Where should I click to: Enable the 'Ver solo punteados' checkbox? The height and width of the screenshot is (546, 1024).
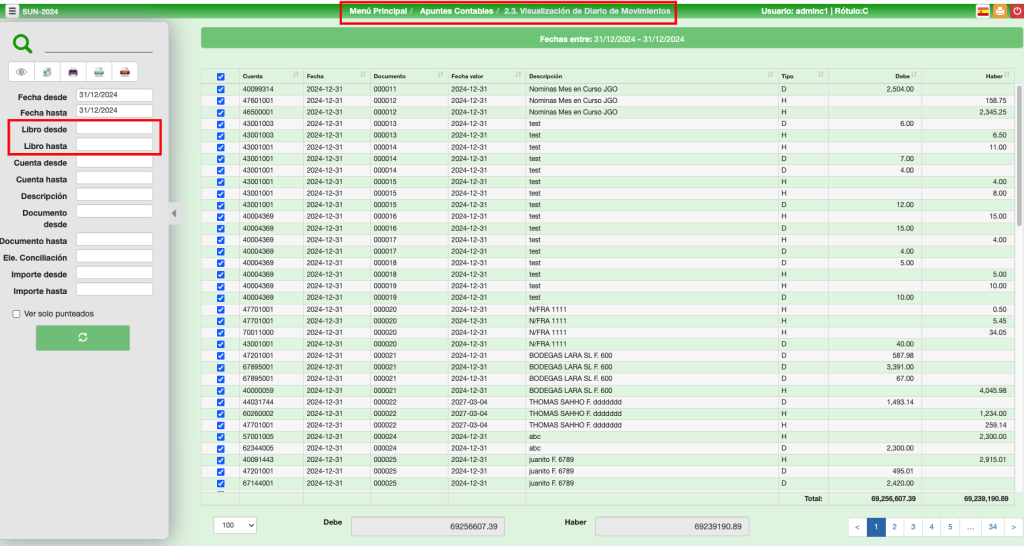coord(16,313)
